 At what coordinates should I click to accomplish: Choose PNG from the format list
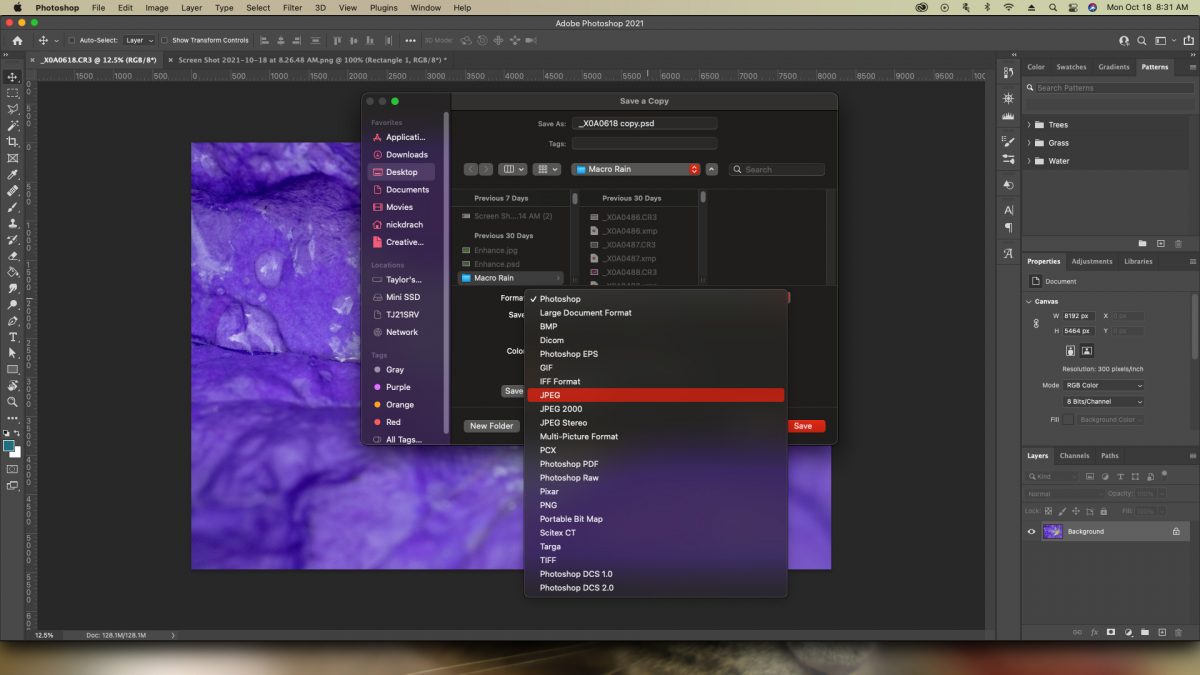point(656,505)
